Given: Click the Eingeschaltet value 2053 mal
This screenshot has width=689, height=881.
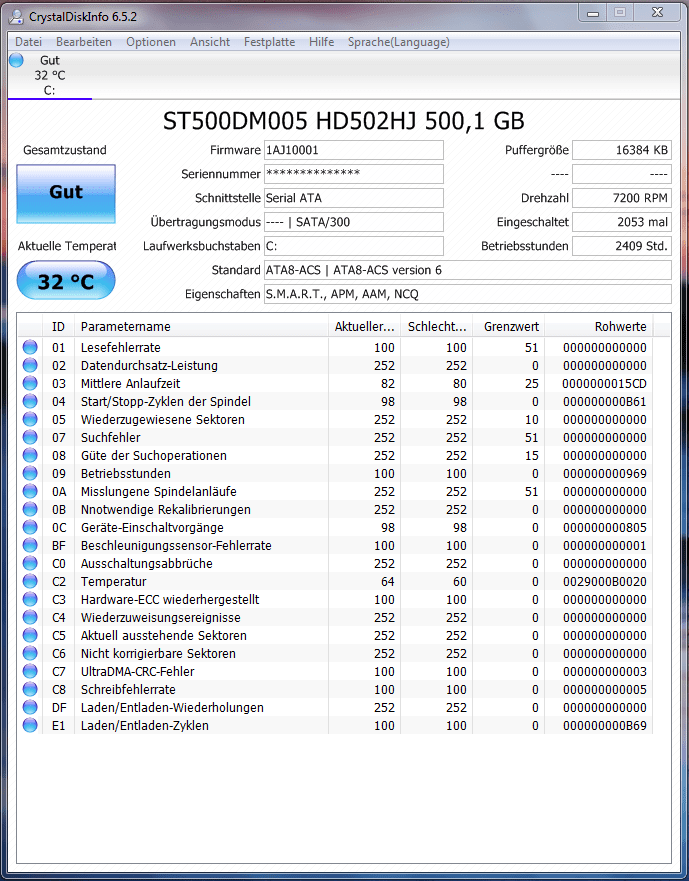Looking at the screenshot, I should pyautogui.click(x=622, y=222).
